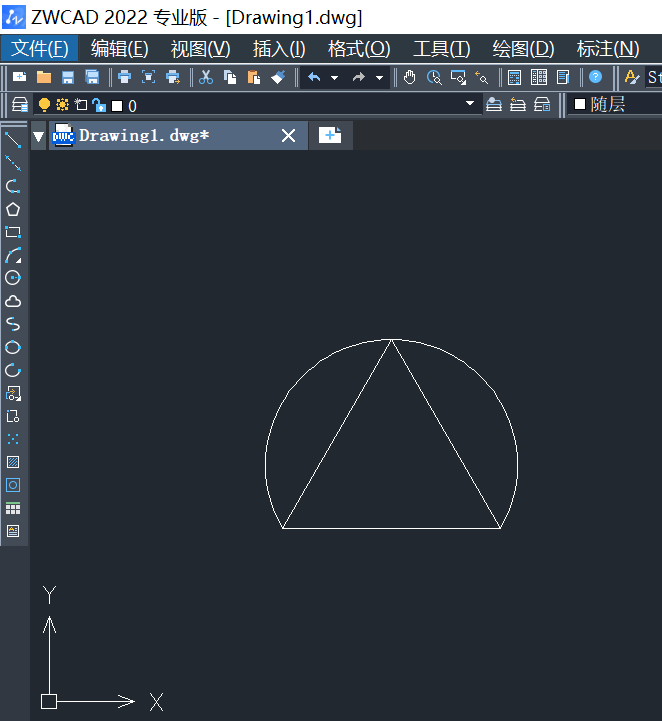Save the drawing with the Save icon

(x=68, y=77)
